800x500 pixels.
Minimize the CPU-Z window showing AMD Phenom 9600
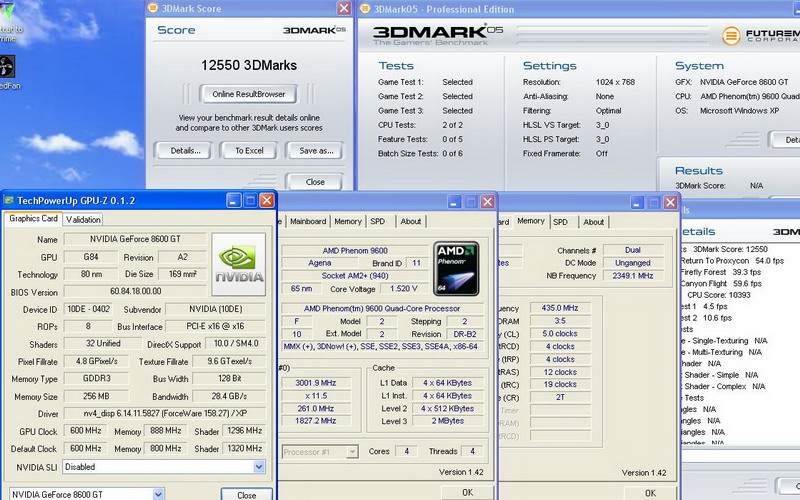[x=455, y=202]
